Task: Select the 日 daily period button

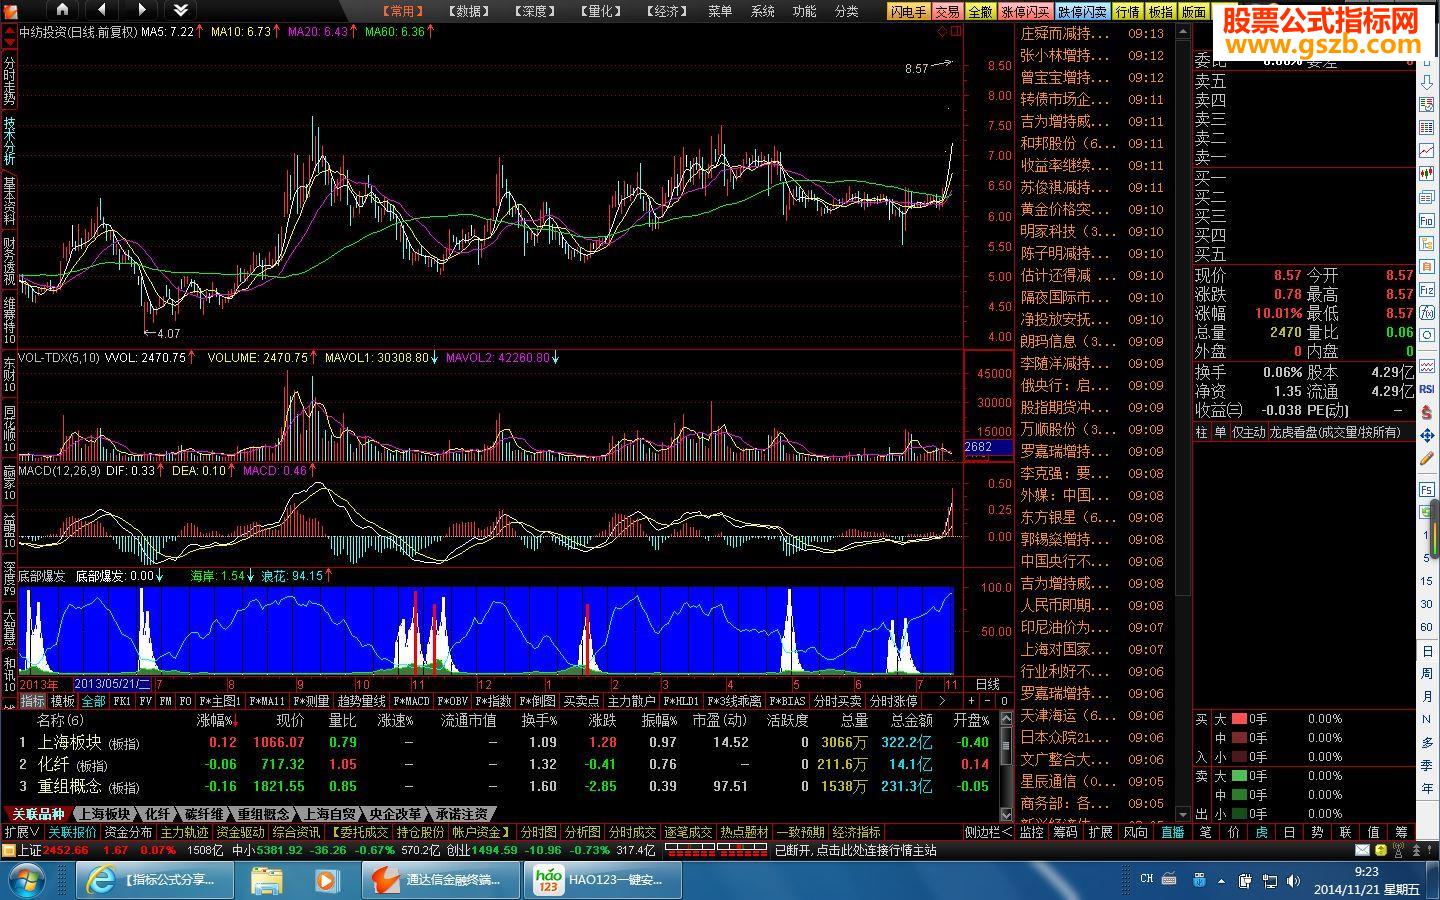Action: tap(1427, 650)
